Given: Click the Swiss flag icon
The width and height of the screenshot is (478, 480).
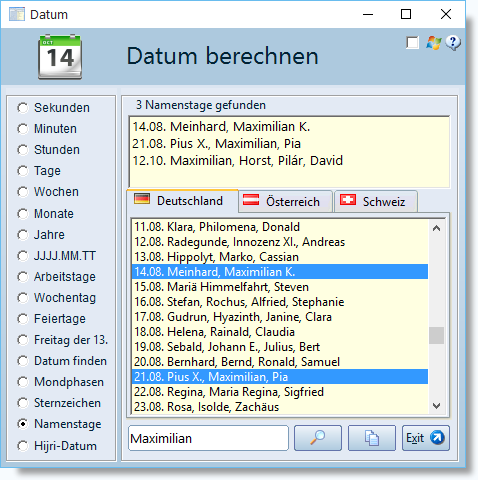Looking at the screenshot, I should pos(348,200).
